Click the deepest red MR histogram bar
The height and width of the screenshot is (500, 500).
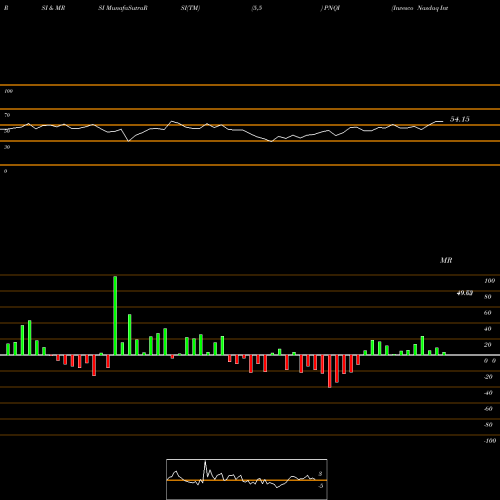point(330,371)
